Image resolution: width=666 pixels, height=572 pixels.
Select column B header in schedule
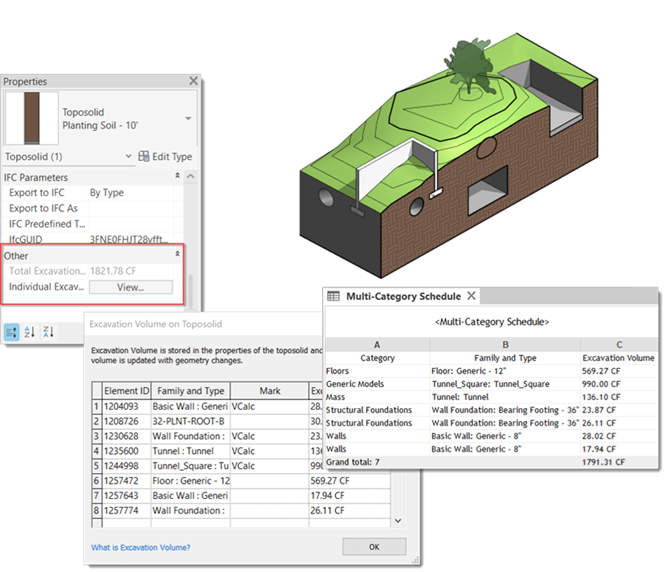pos(505,344)
